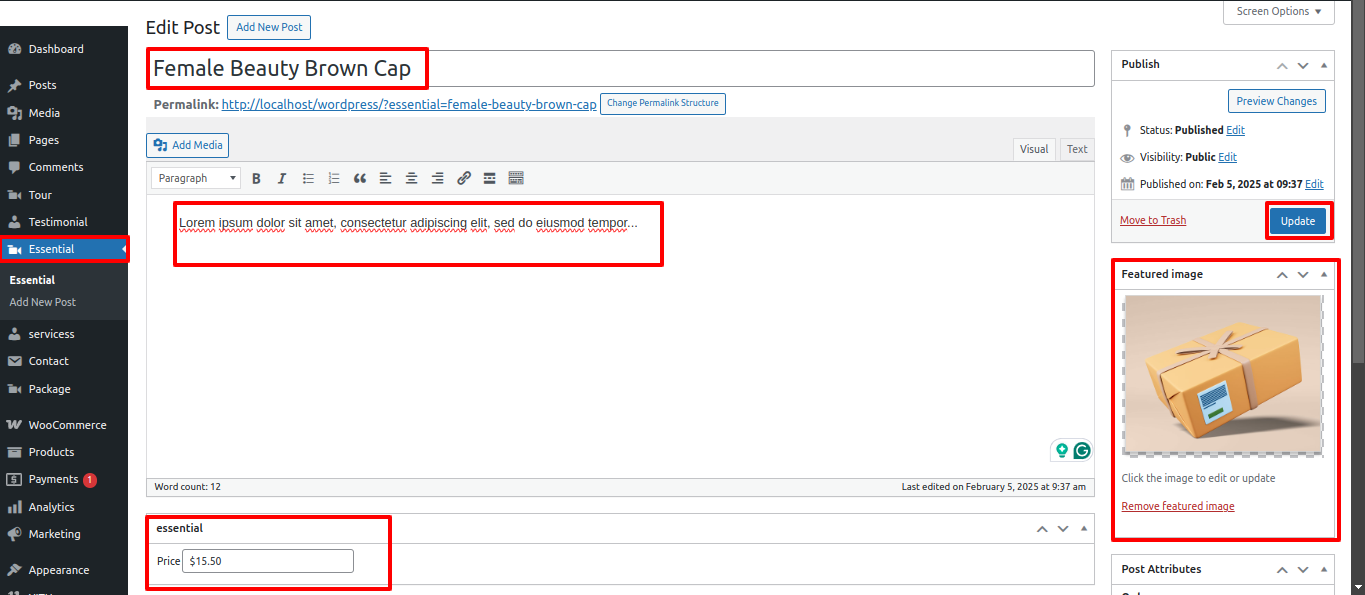
Task: Open the Paragraph format dropdown
Action: point(196,178)
